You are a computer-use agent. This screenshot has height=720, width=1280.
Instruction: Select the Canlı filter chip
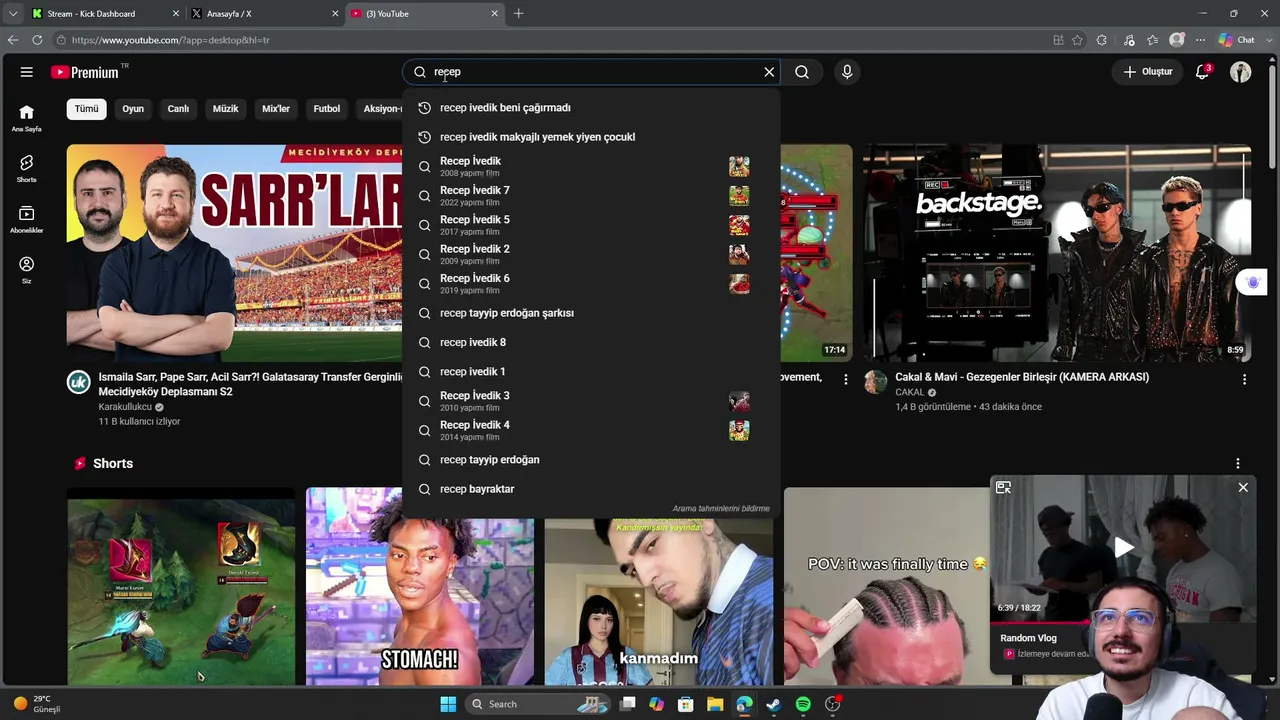pos(178,109)
